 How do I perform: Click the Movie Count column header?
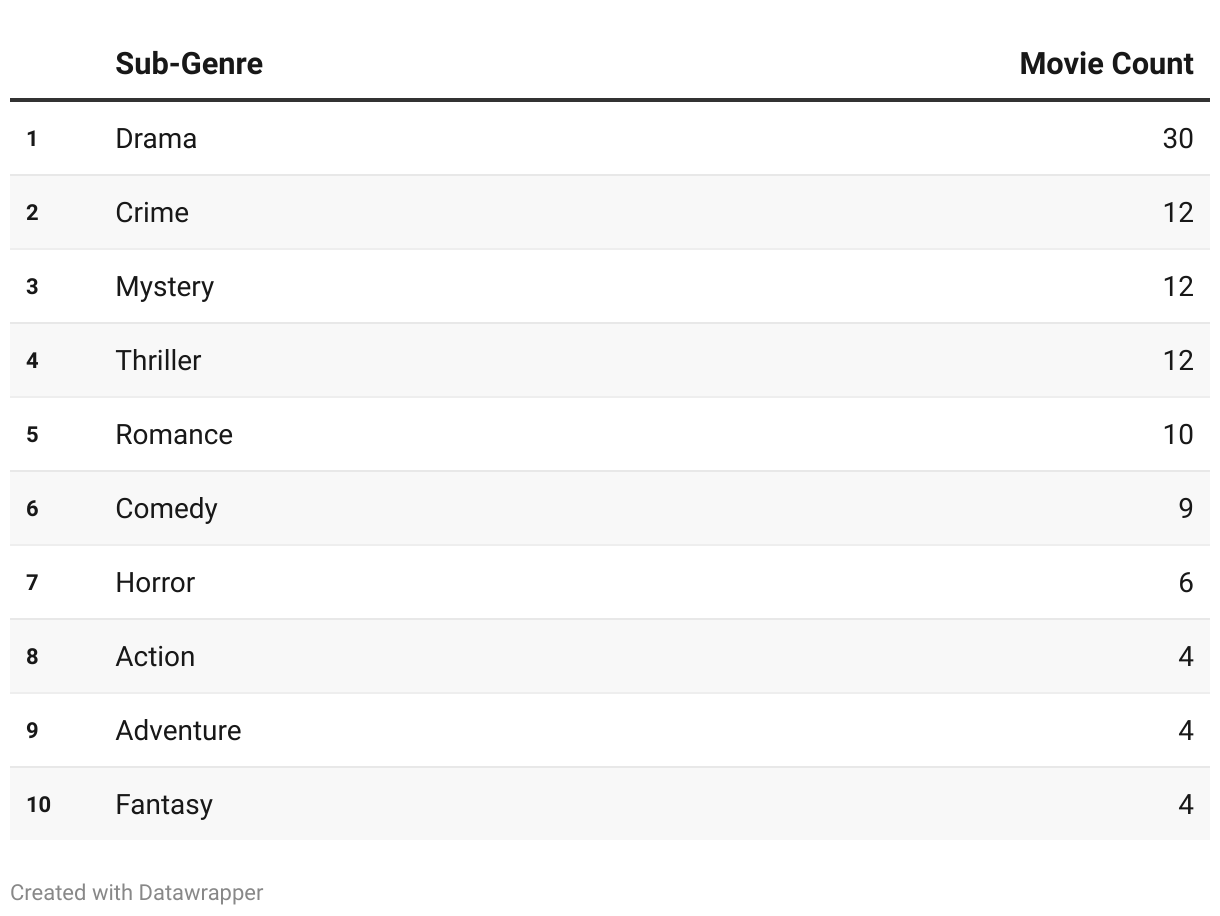(x=1106, y=64)
